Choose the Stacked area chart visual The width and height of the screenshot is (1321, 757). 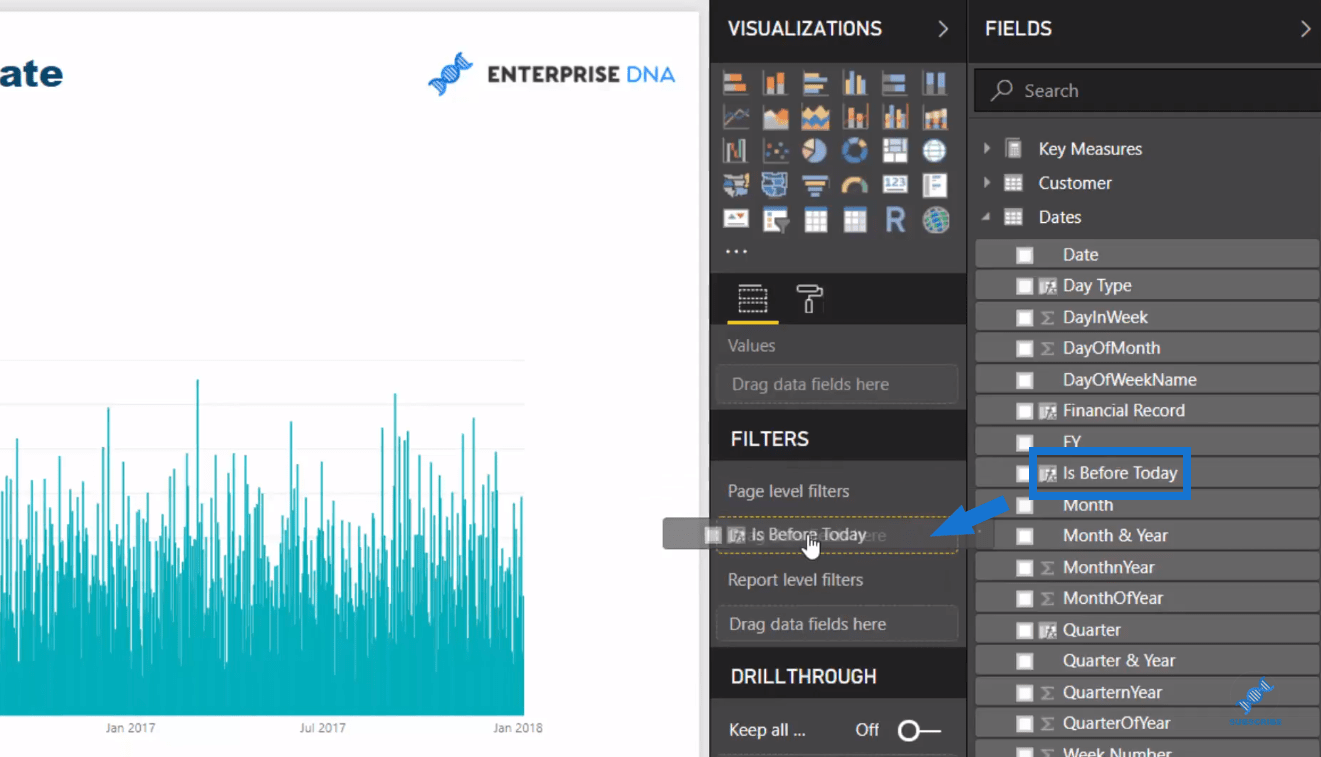pyautogui.click(x=815, y=118)
